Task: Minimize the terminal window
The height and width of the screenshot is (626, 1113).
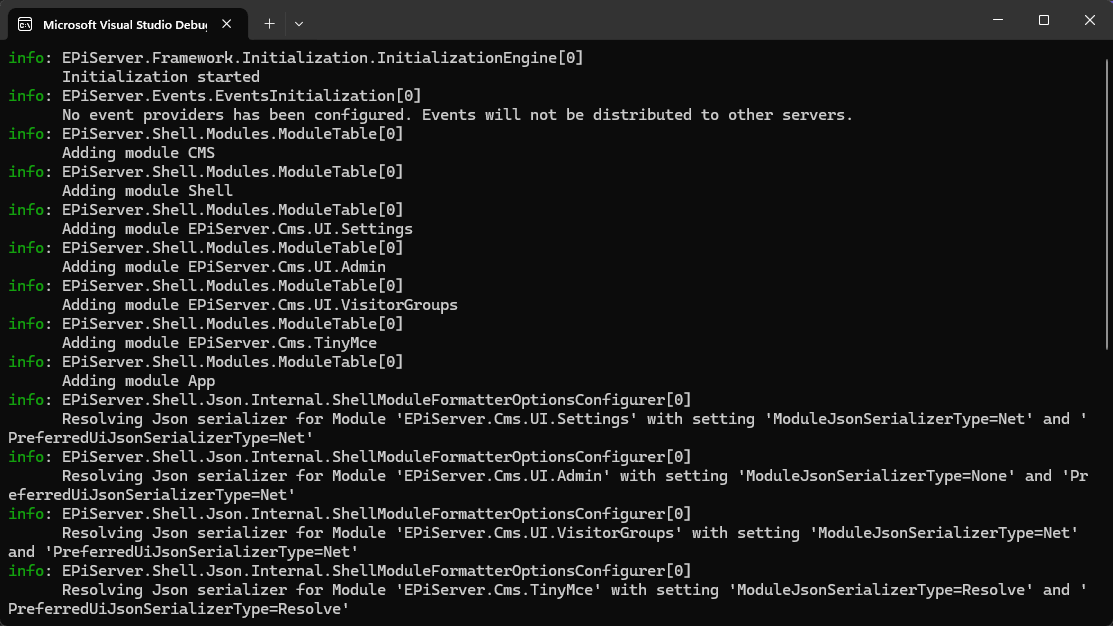Action: point(997,20)
